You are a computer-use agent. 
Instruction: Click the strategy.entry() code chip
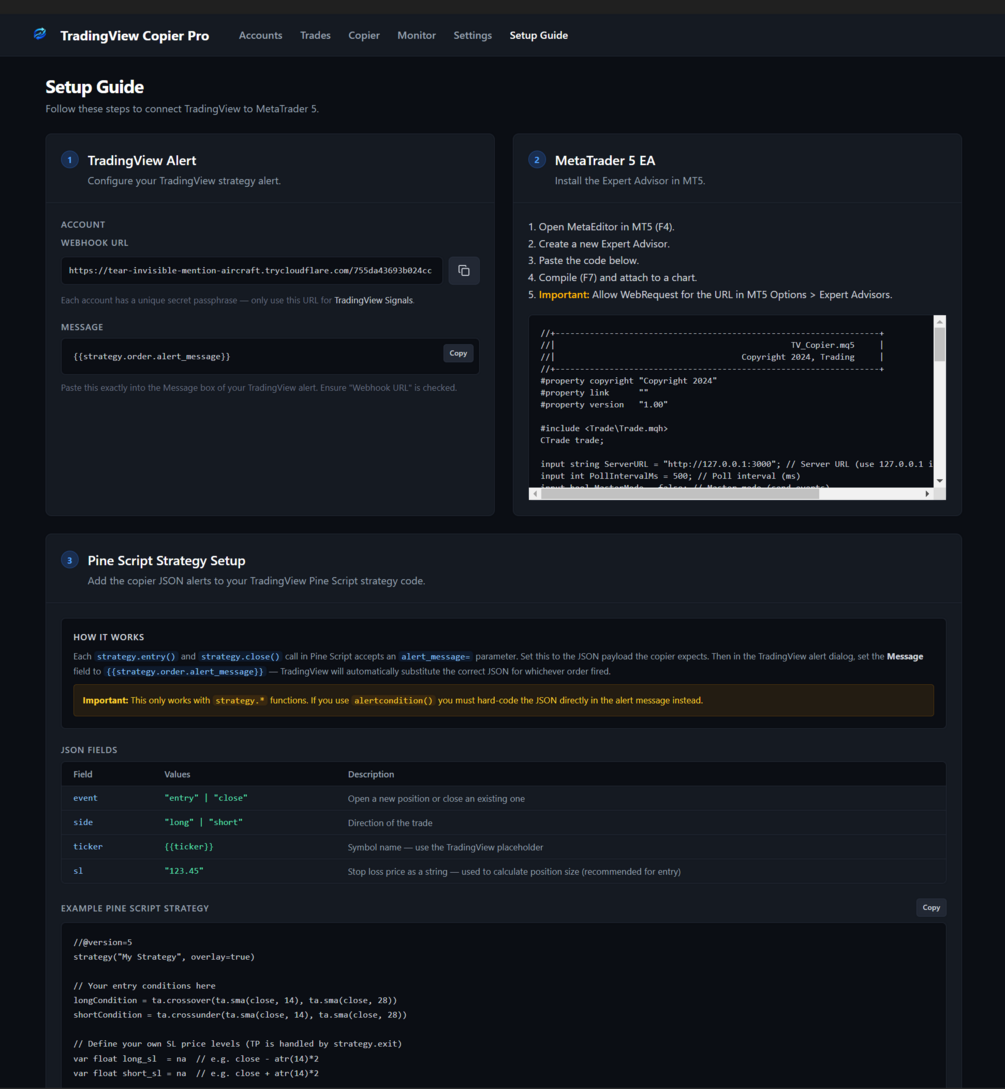point(136,656)
